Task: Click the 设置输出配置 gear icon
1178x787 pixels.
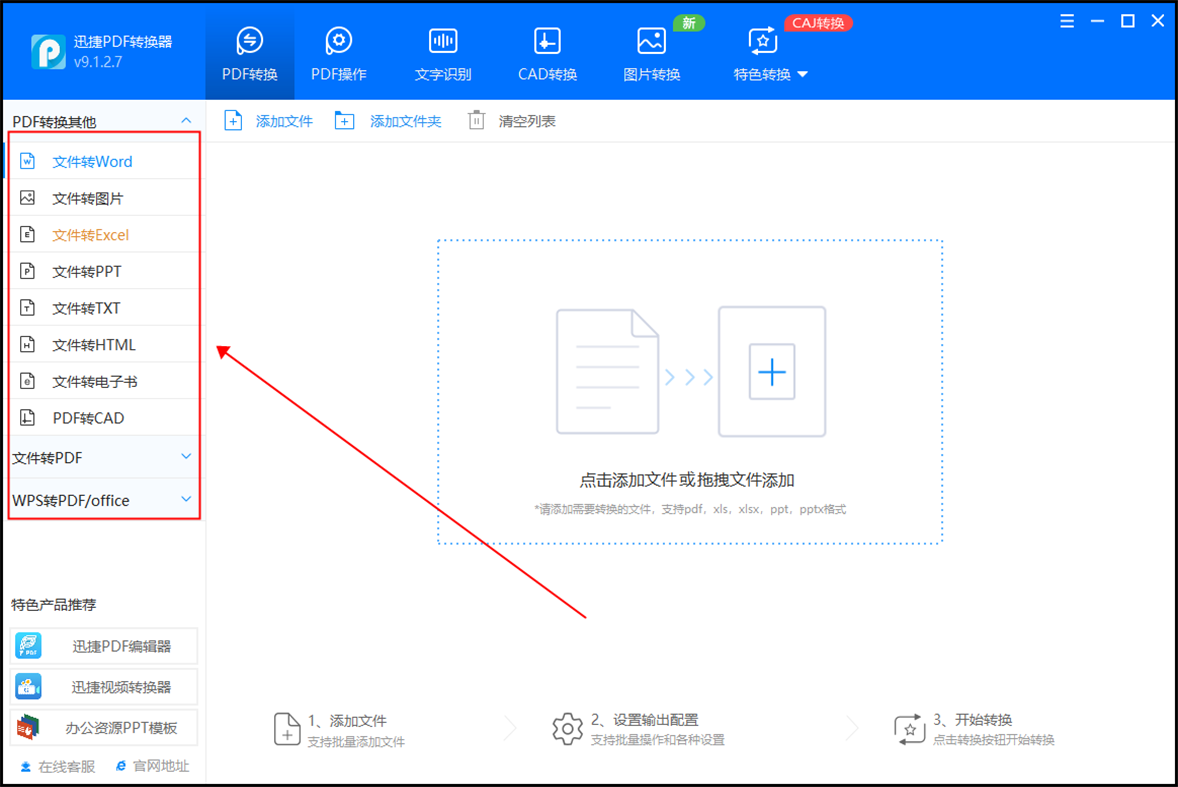Action: [567, 729]
